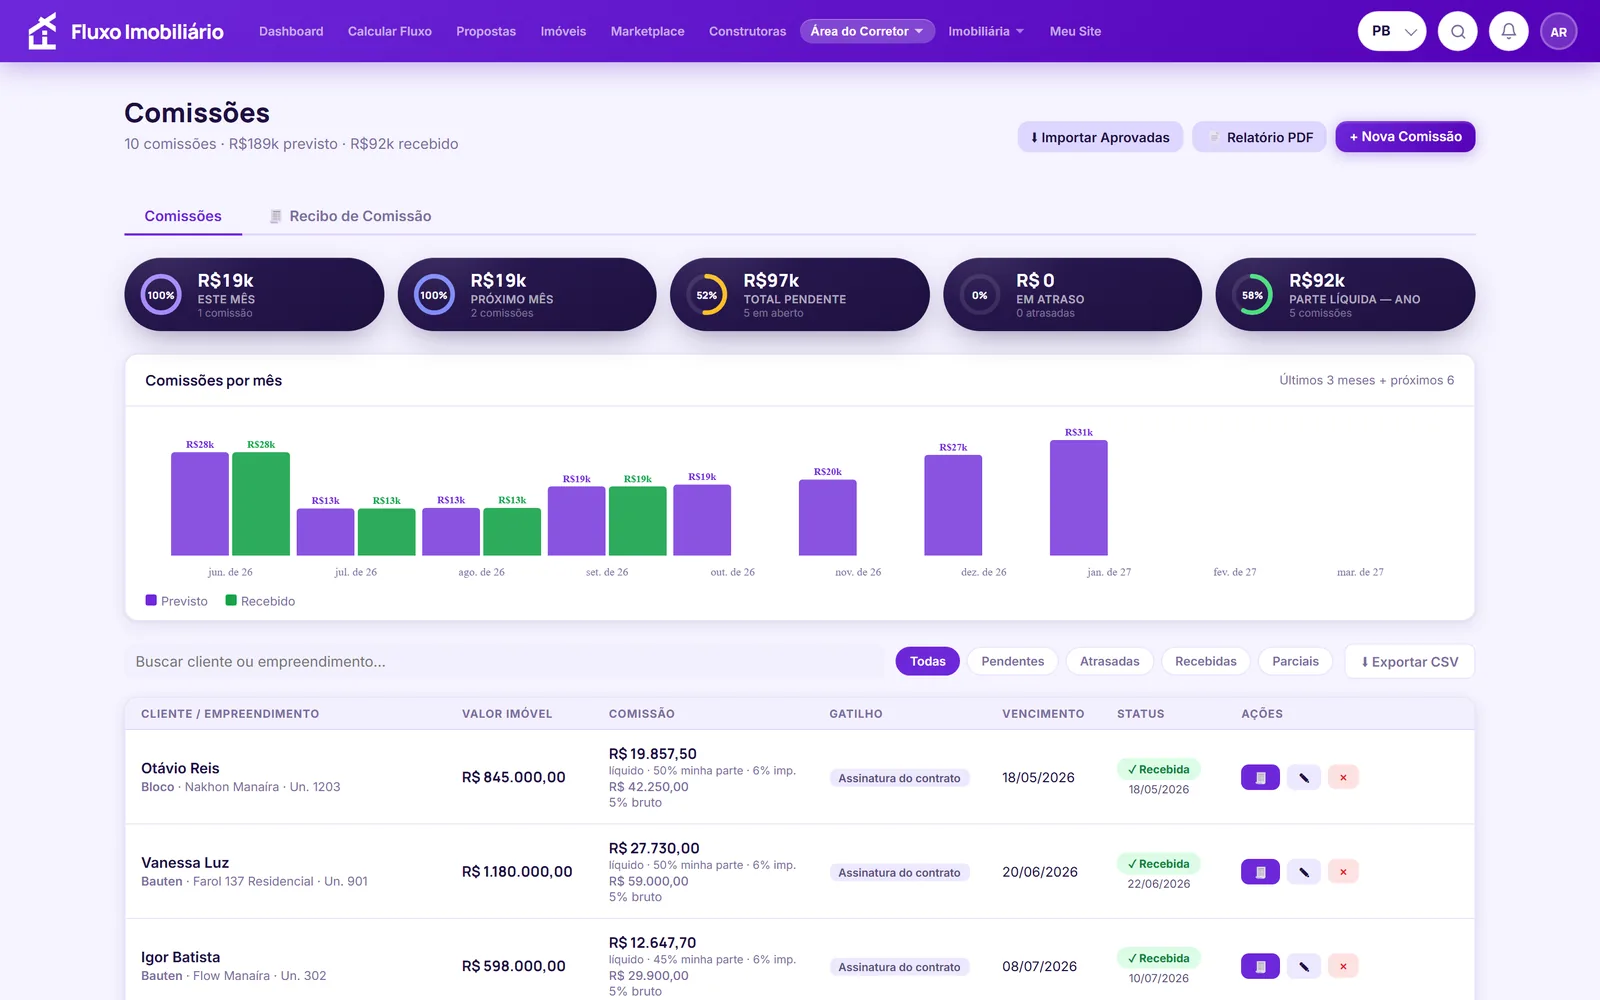Go to Dashboard in navigation
The image size is (1600, 1000).
291,31
